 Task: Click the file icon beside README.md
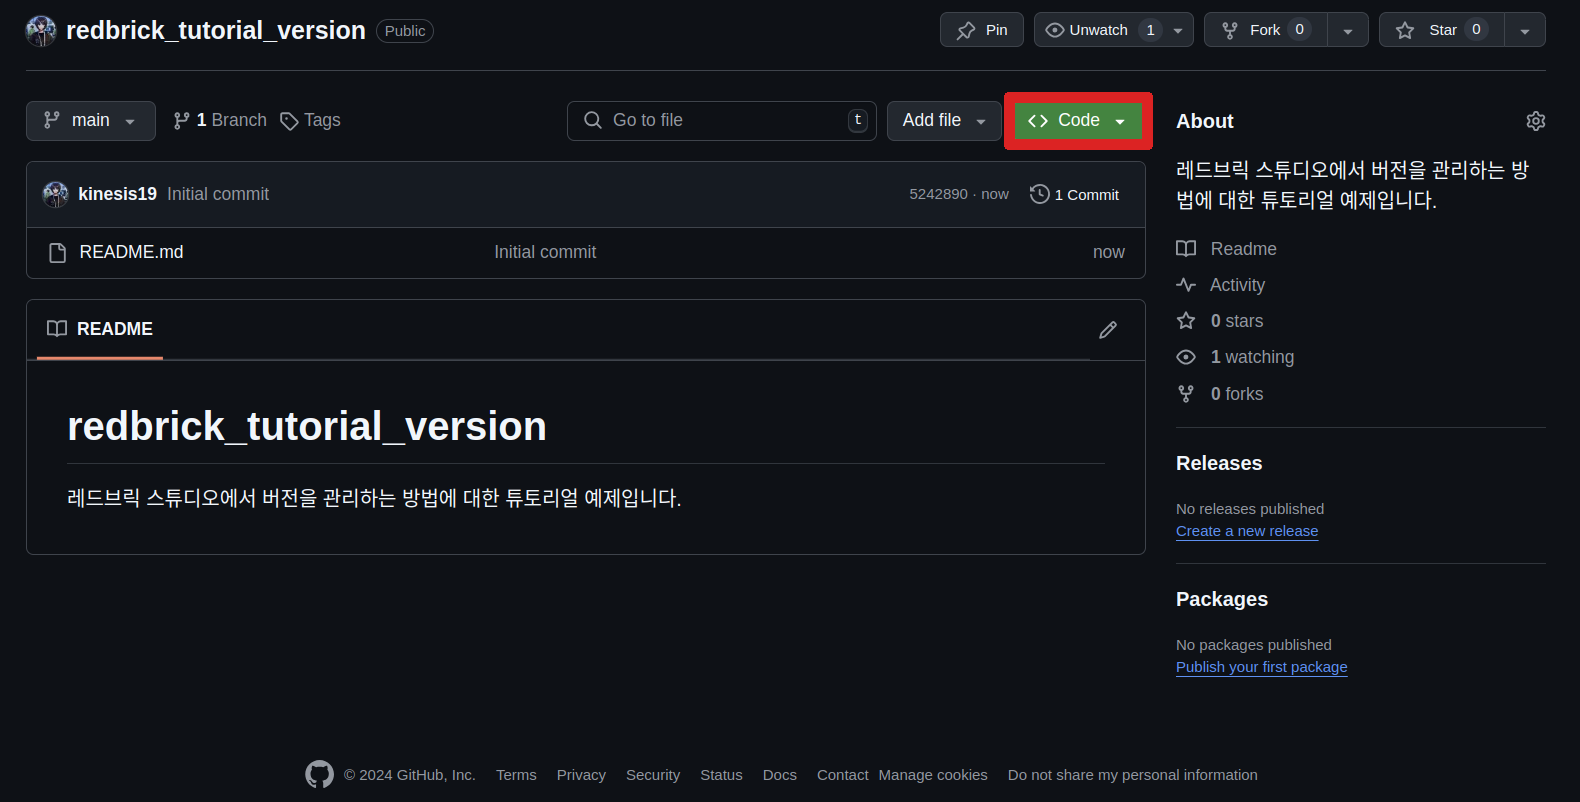[x=58, y=253]
